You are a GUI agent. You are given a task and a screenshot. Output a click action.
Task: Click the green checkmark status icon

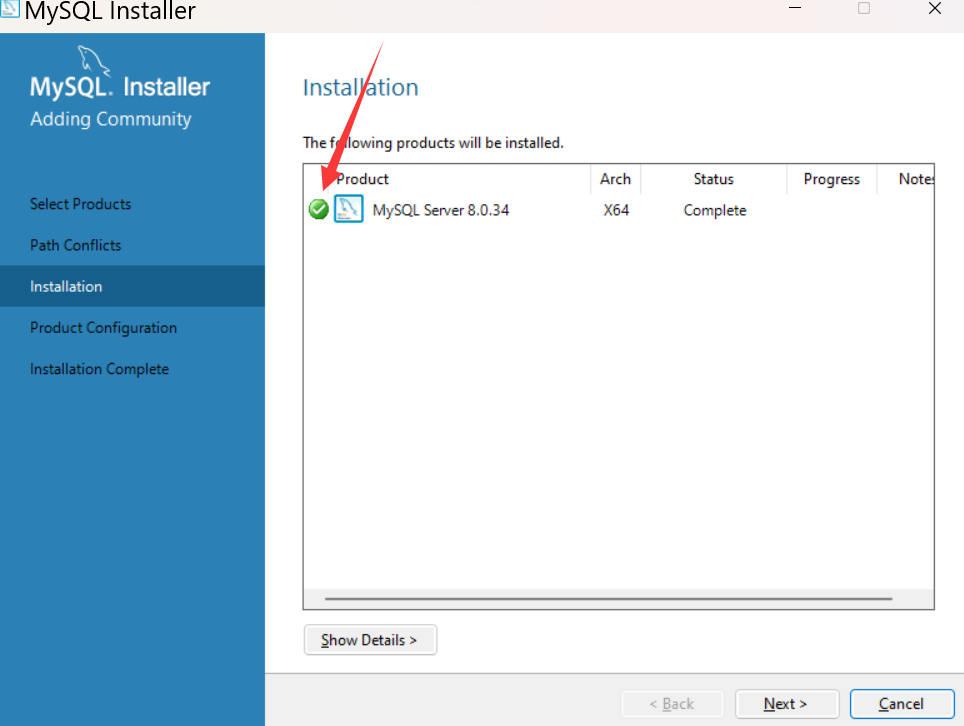click(x=318, y=210)
